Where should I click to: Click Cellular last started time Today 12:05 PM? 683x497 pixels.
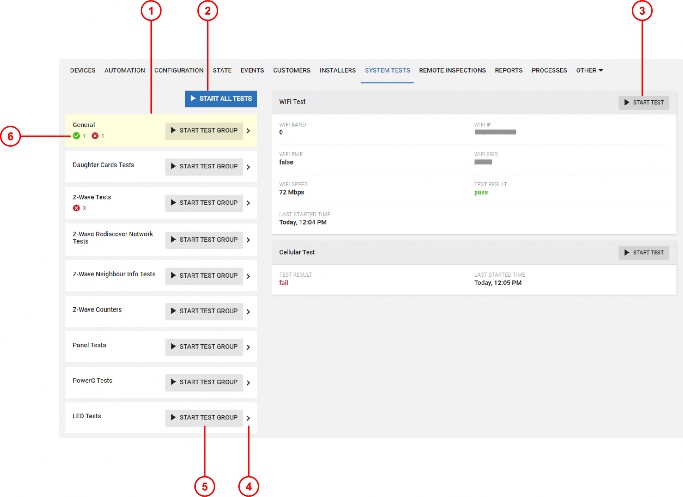tap(498, 283)
